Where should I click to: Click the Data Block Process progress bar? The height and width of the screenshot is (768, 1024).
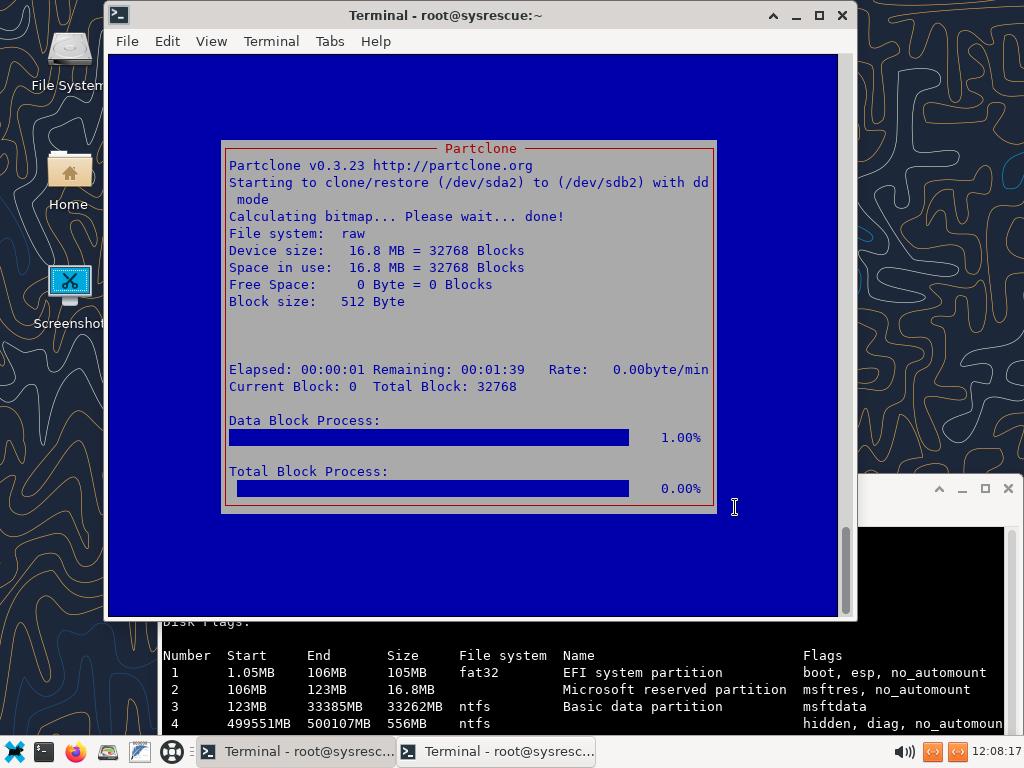click(428, 438)
